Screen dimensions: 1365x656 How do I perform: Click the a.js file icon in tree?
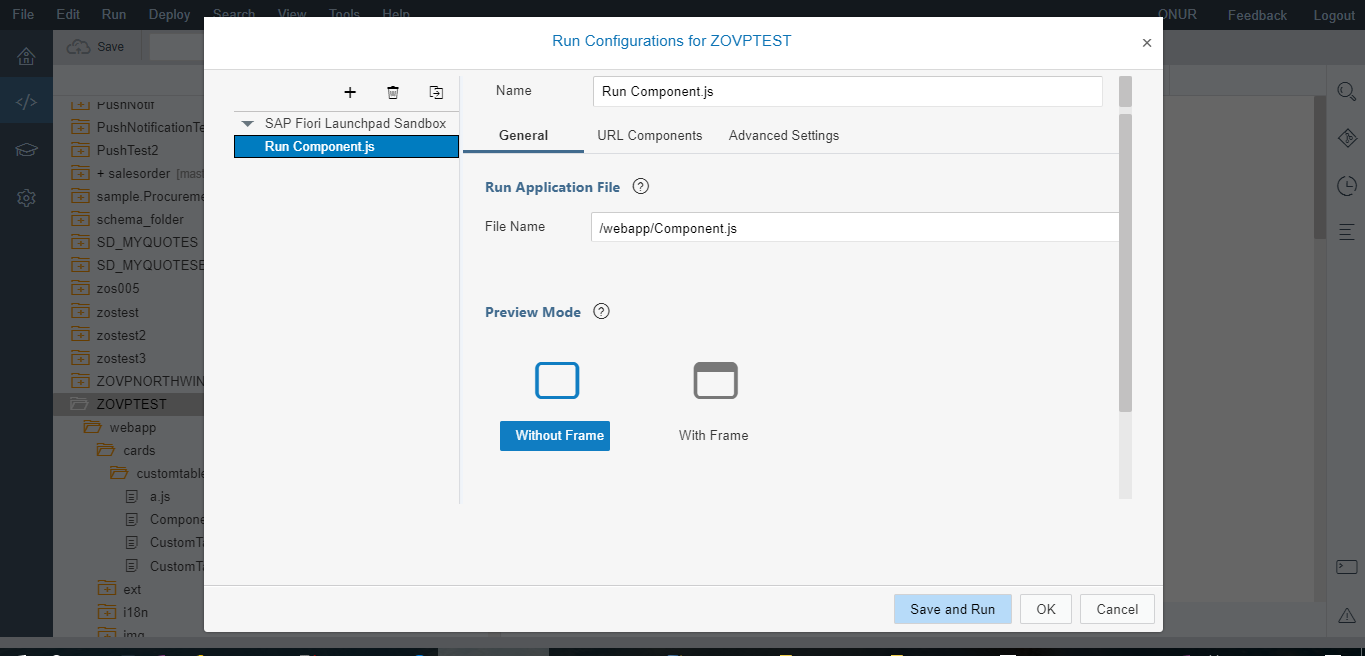[x=131, y=496]
